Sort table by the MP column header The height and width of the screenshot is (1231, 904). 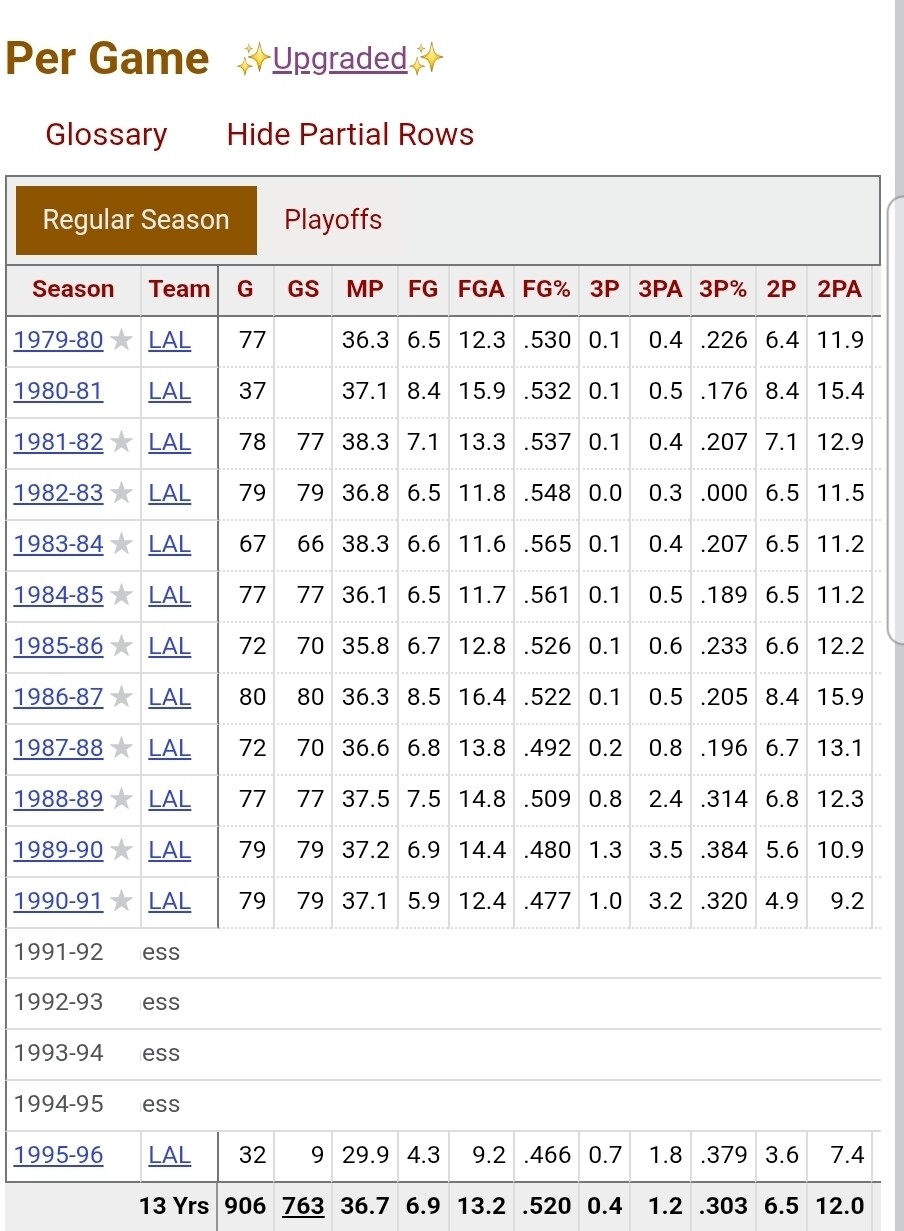[365, 289]
